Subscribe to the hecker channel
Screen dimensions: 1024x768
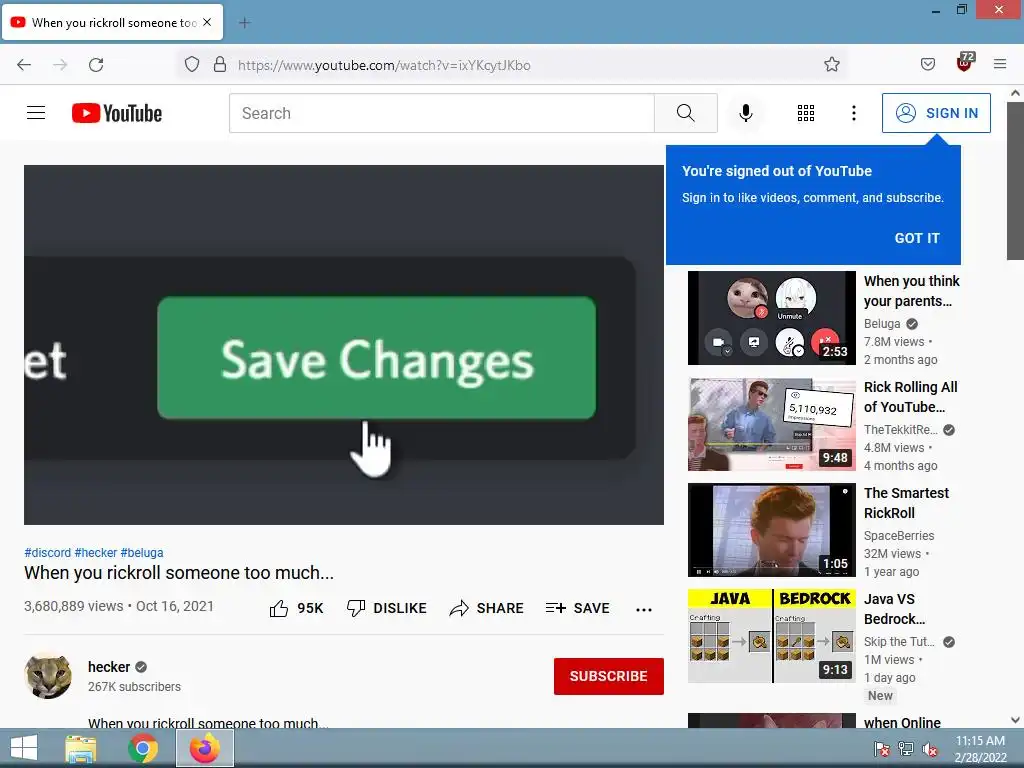tap(609, 676)
